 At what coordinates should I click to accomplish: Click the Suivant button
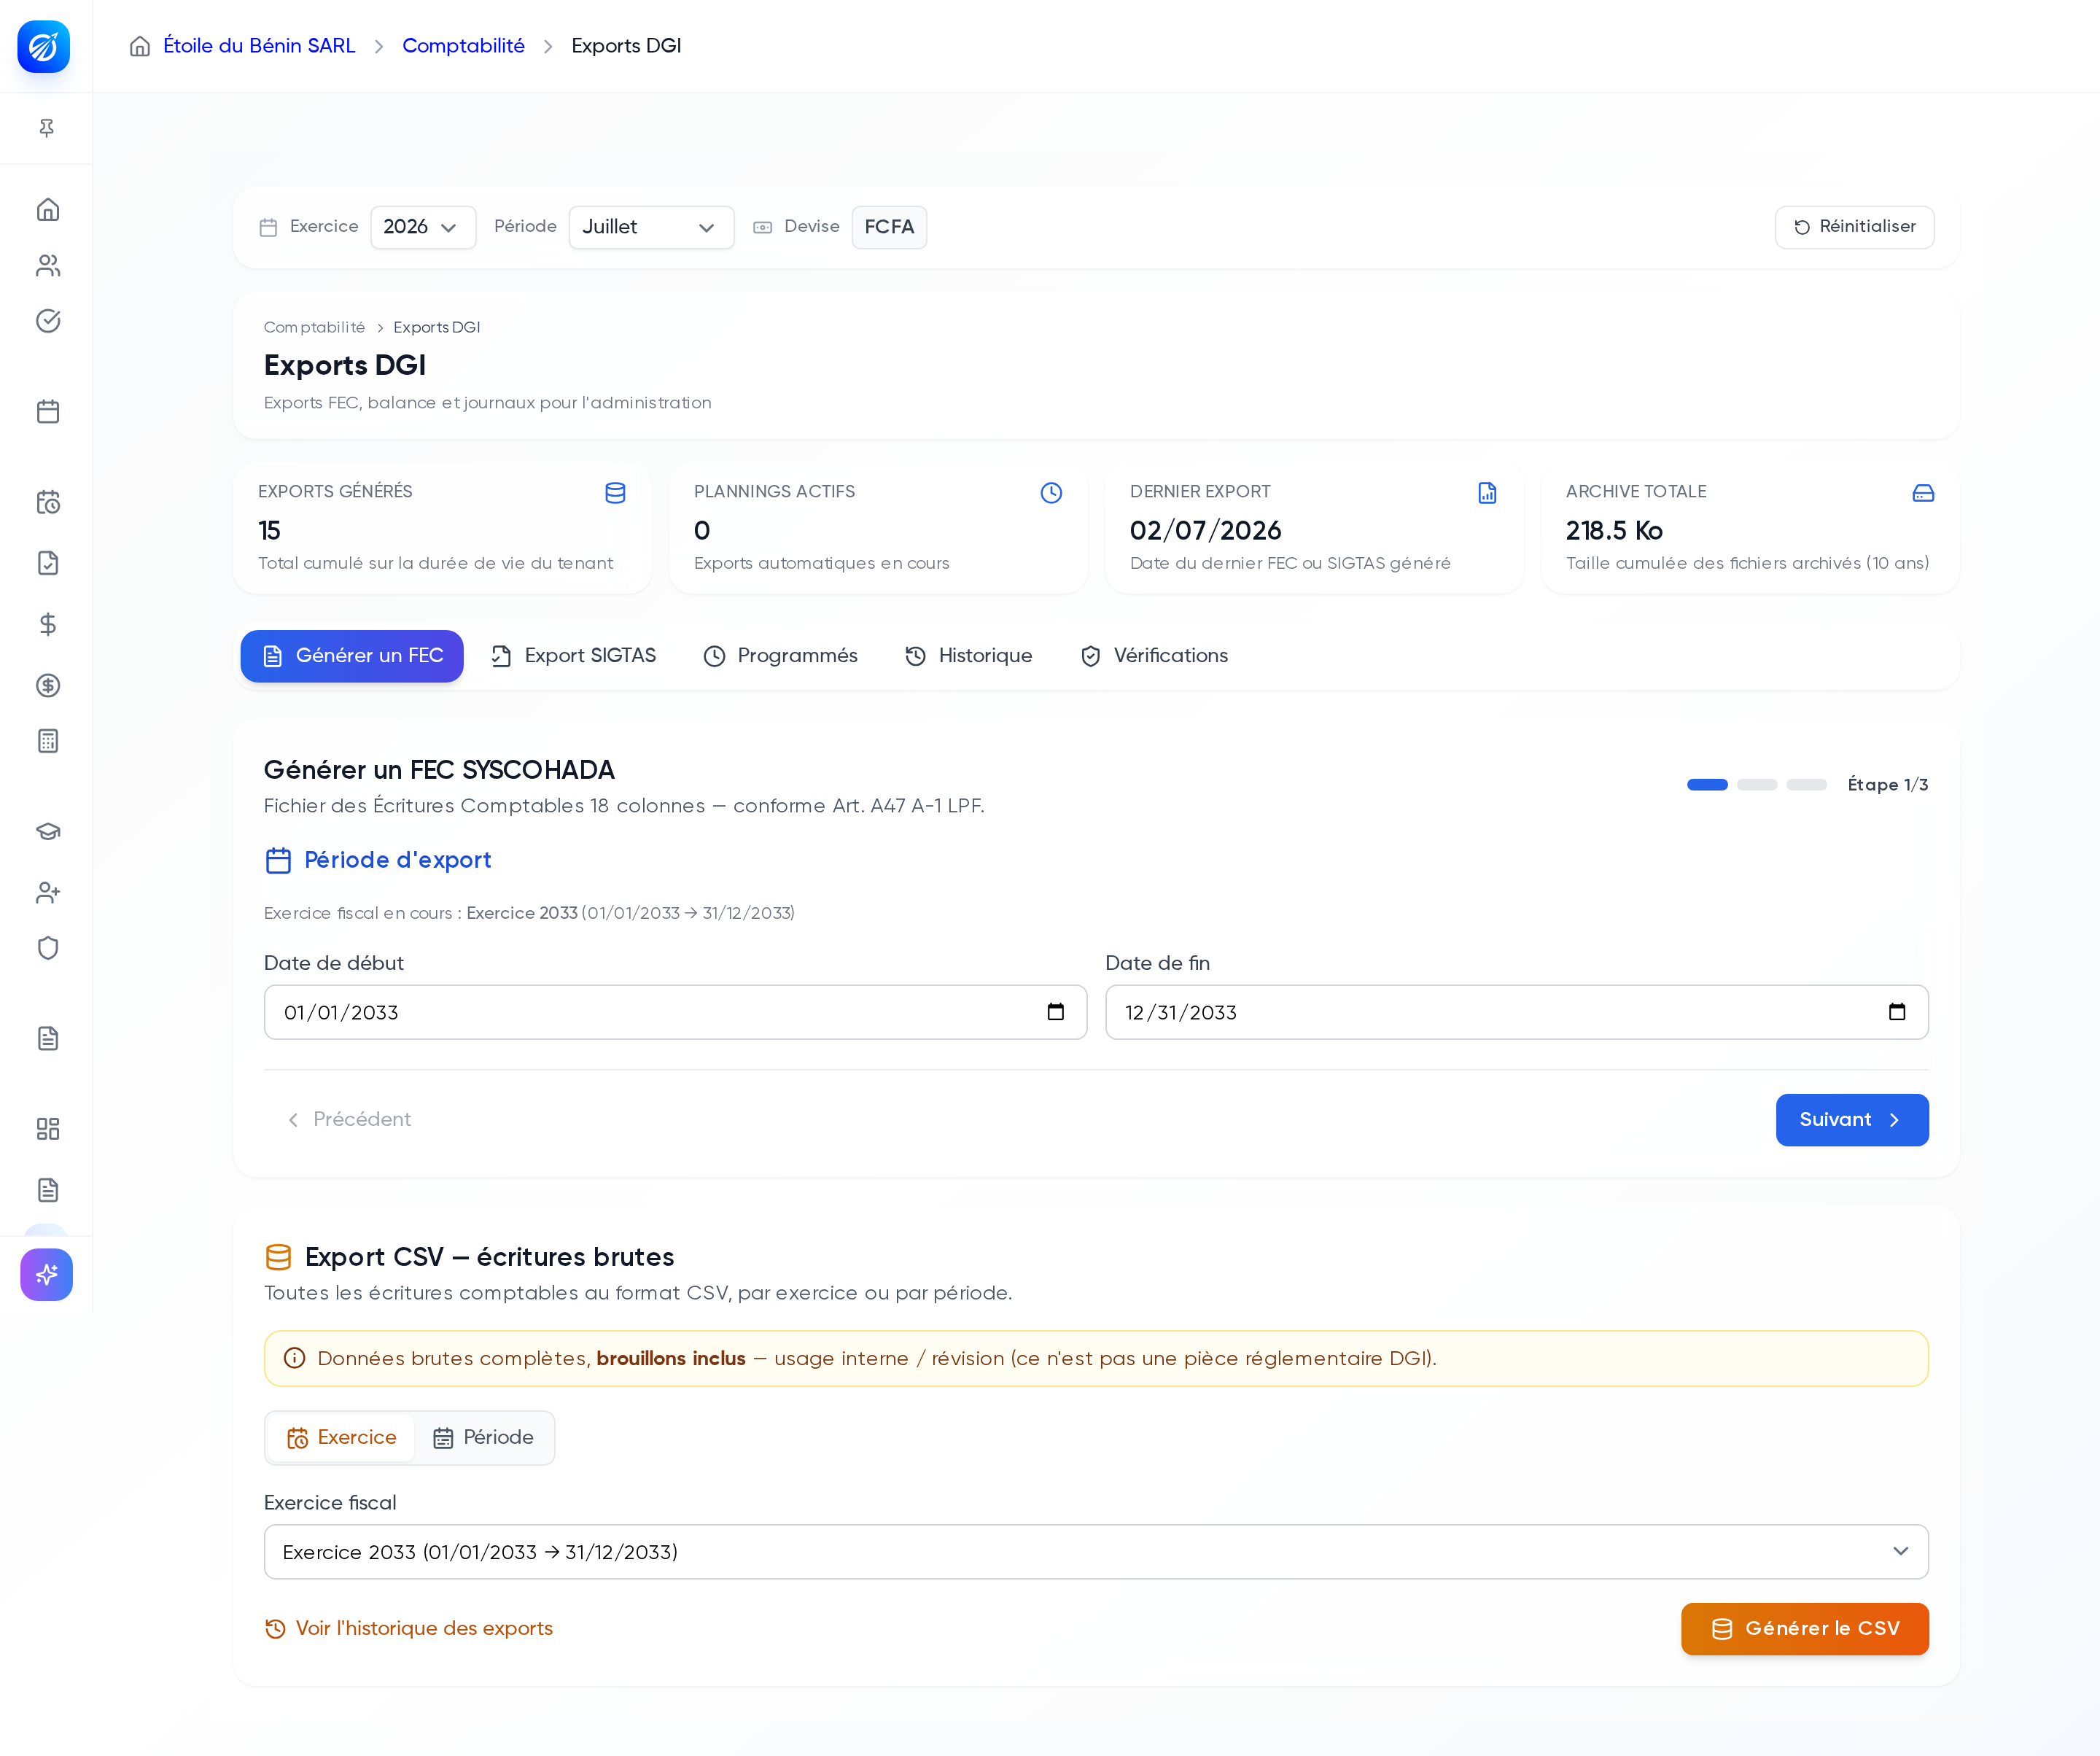coord(1852,1120)
